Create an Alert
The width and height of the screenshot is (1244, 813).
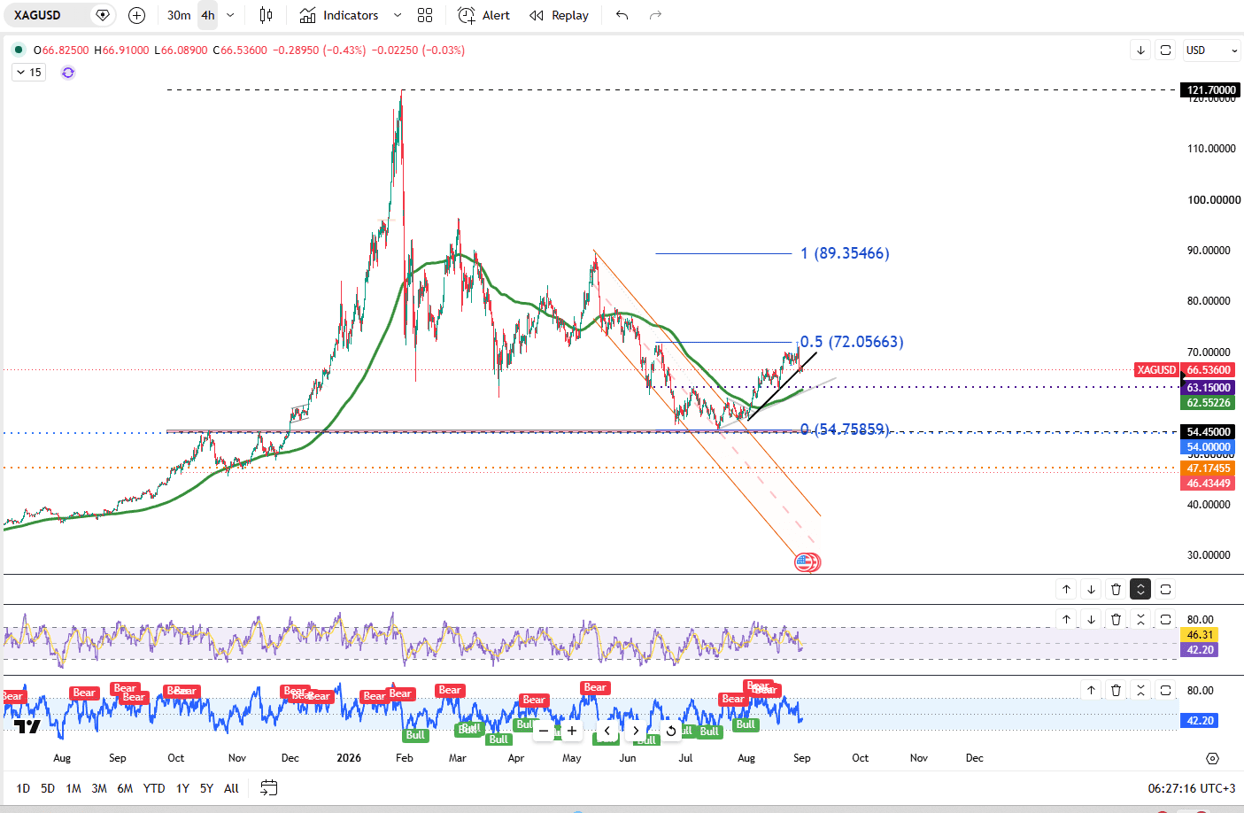pos(484,15)
